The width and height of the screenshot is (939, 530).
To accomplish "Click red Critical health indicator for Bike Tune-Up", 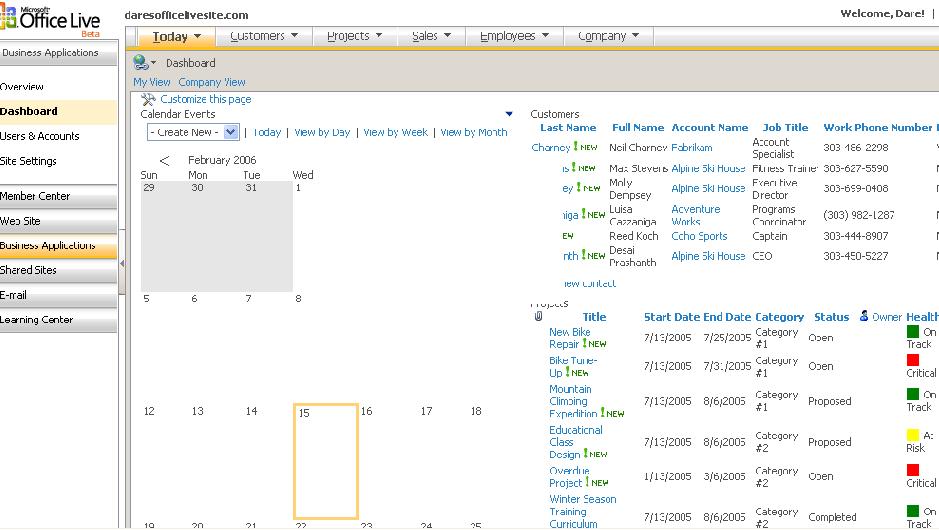I will pos(912,360).
